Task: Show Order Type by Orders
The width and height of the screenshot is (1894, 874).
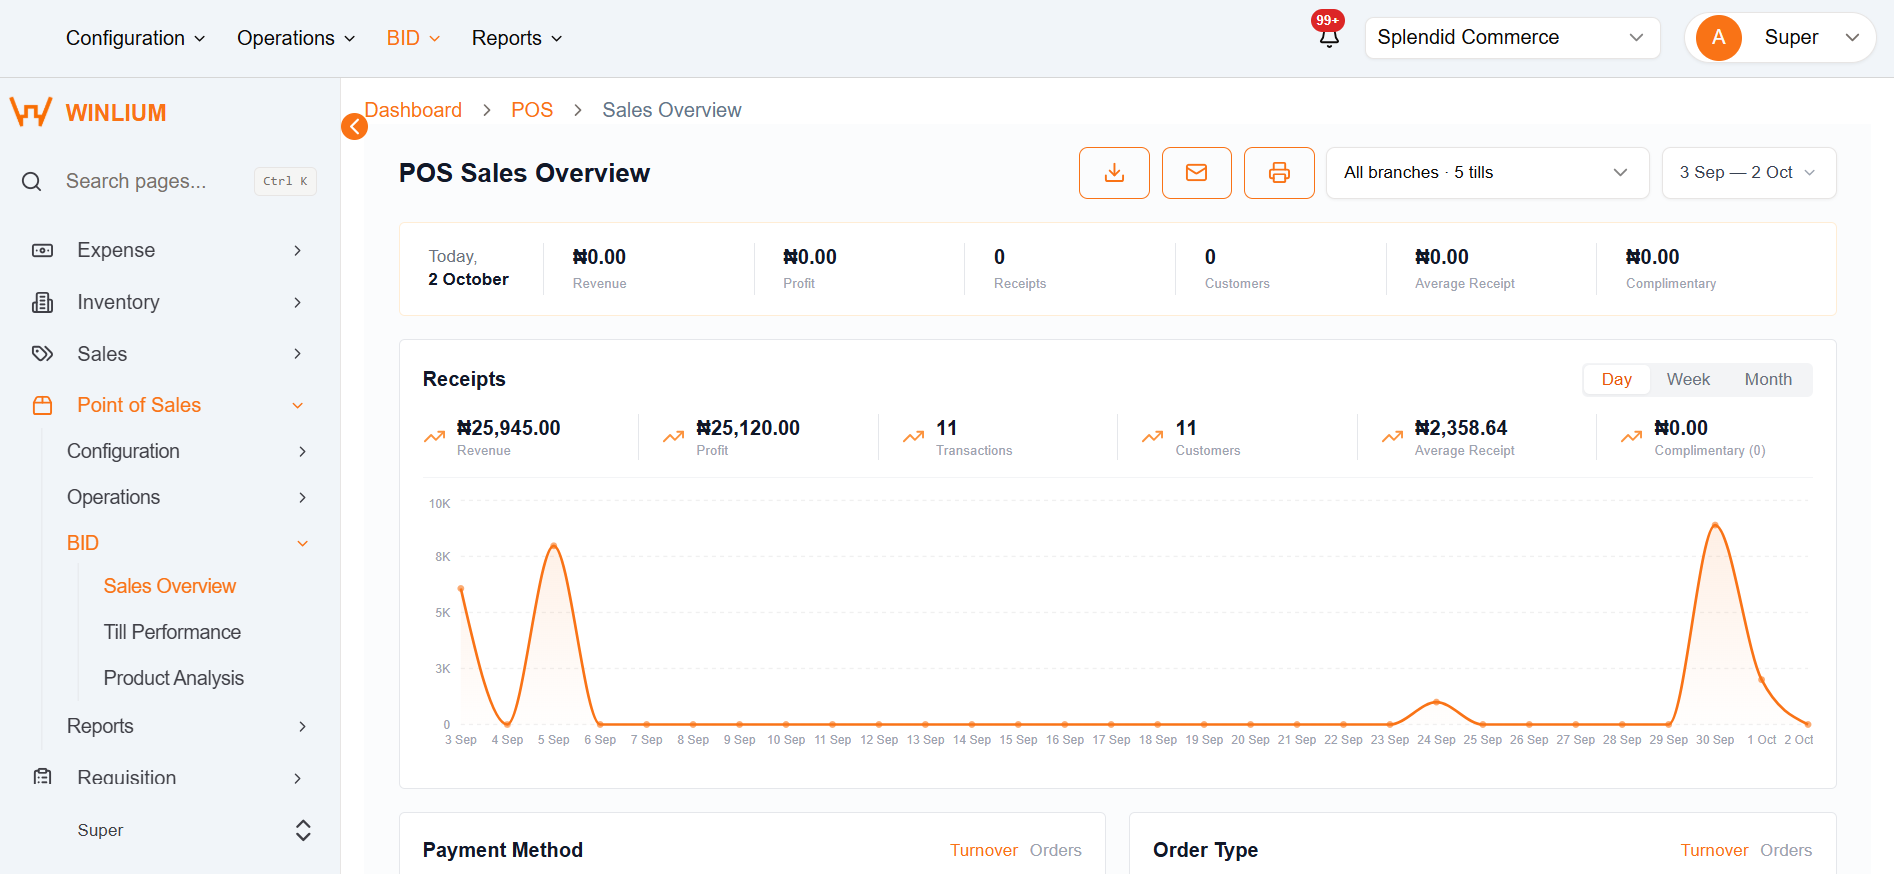Action: point(1786,850)
